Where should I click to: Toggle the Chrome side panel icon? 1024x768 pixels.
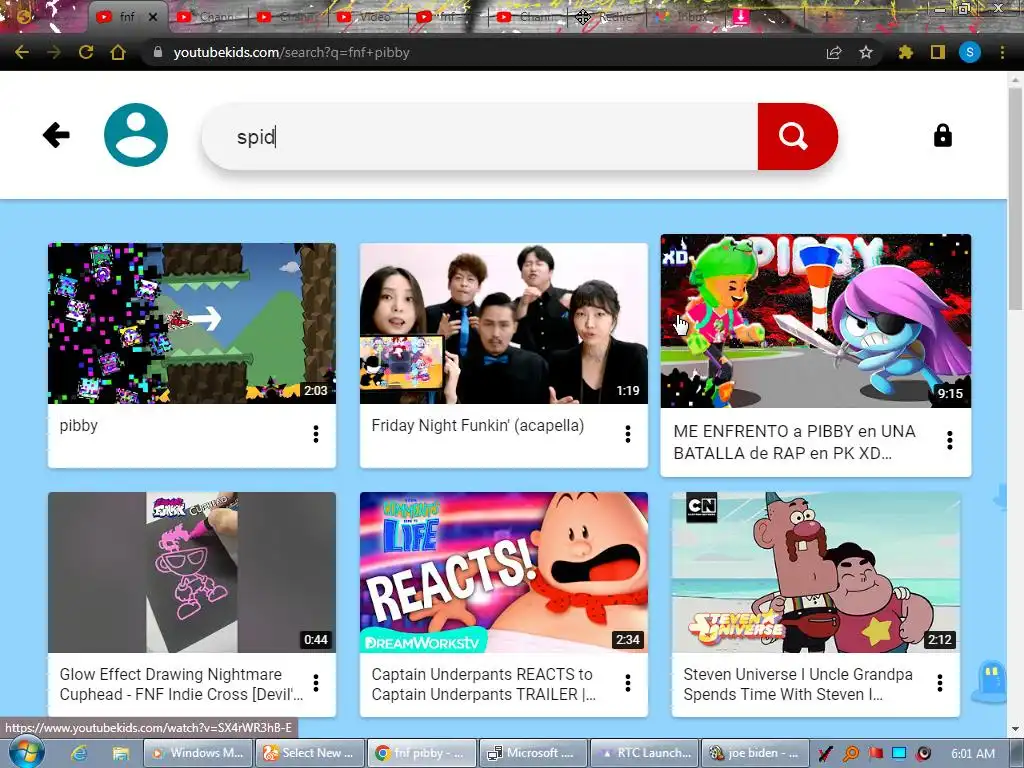pos(938,52)
